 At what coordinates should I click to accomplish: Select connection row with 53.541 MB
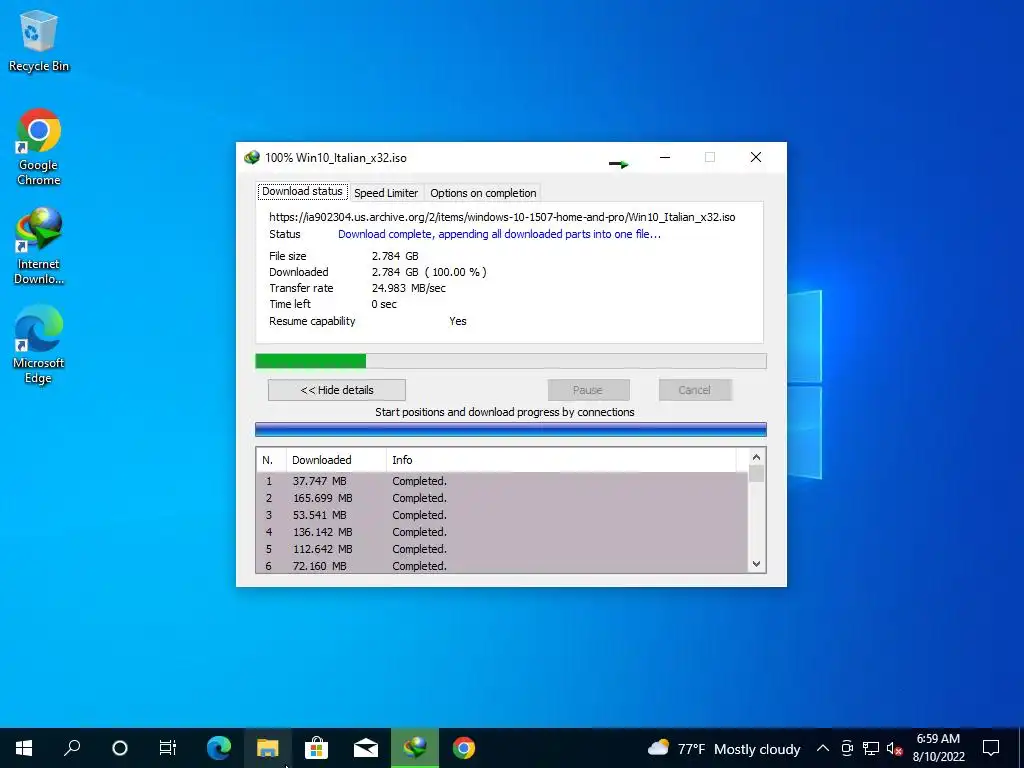(x=502, y=515)
